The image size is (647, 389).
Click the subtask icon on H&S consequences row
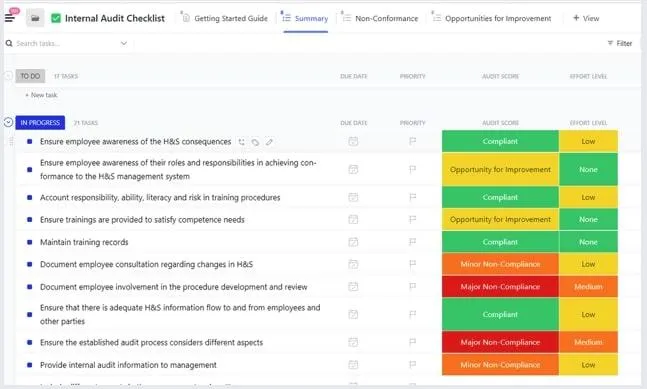point(241,142)
